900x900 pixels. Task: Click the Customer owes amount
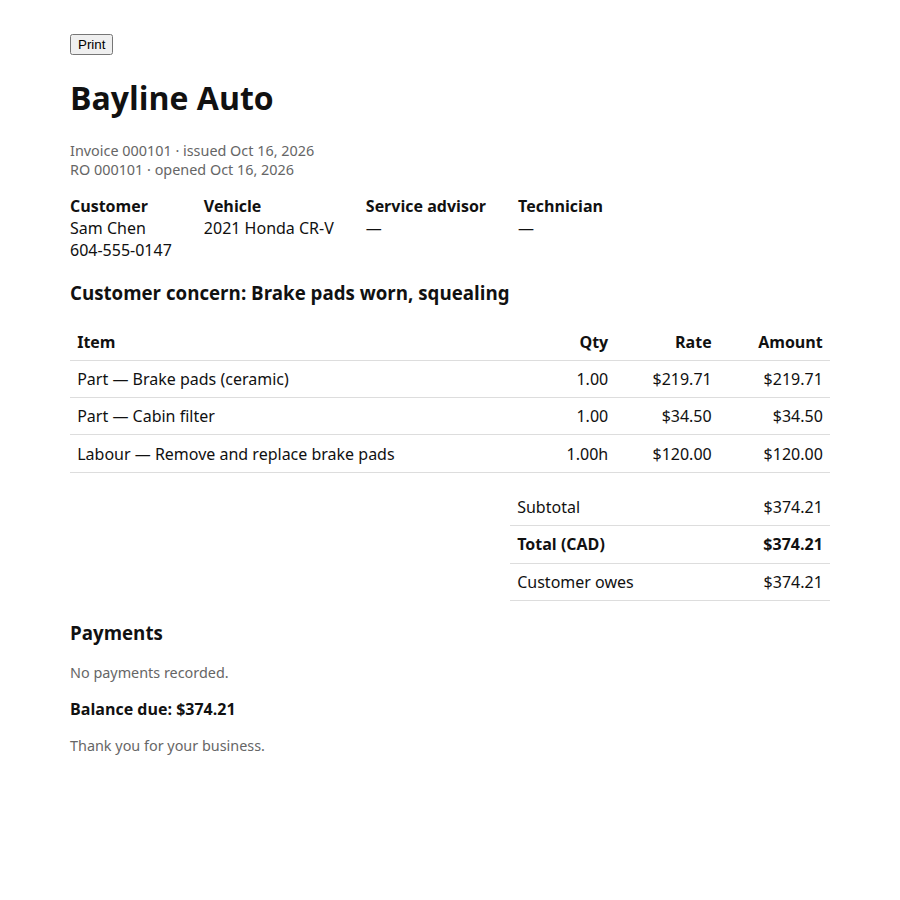coord(793,582)
